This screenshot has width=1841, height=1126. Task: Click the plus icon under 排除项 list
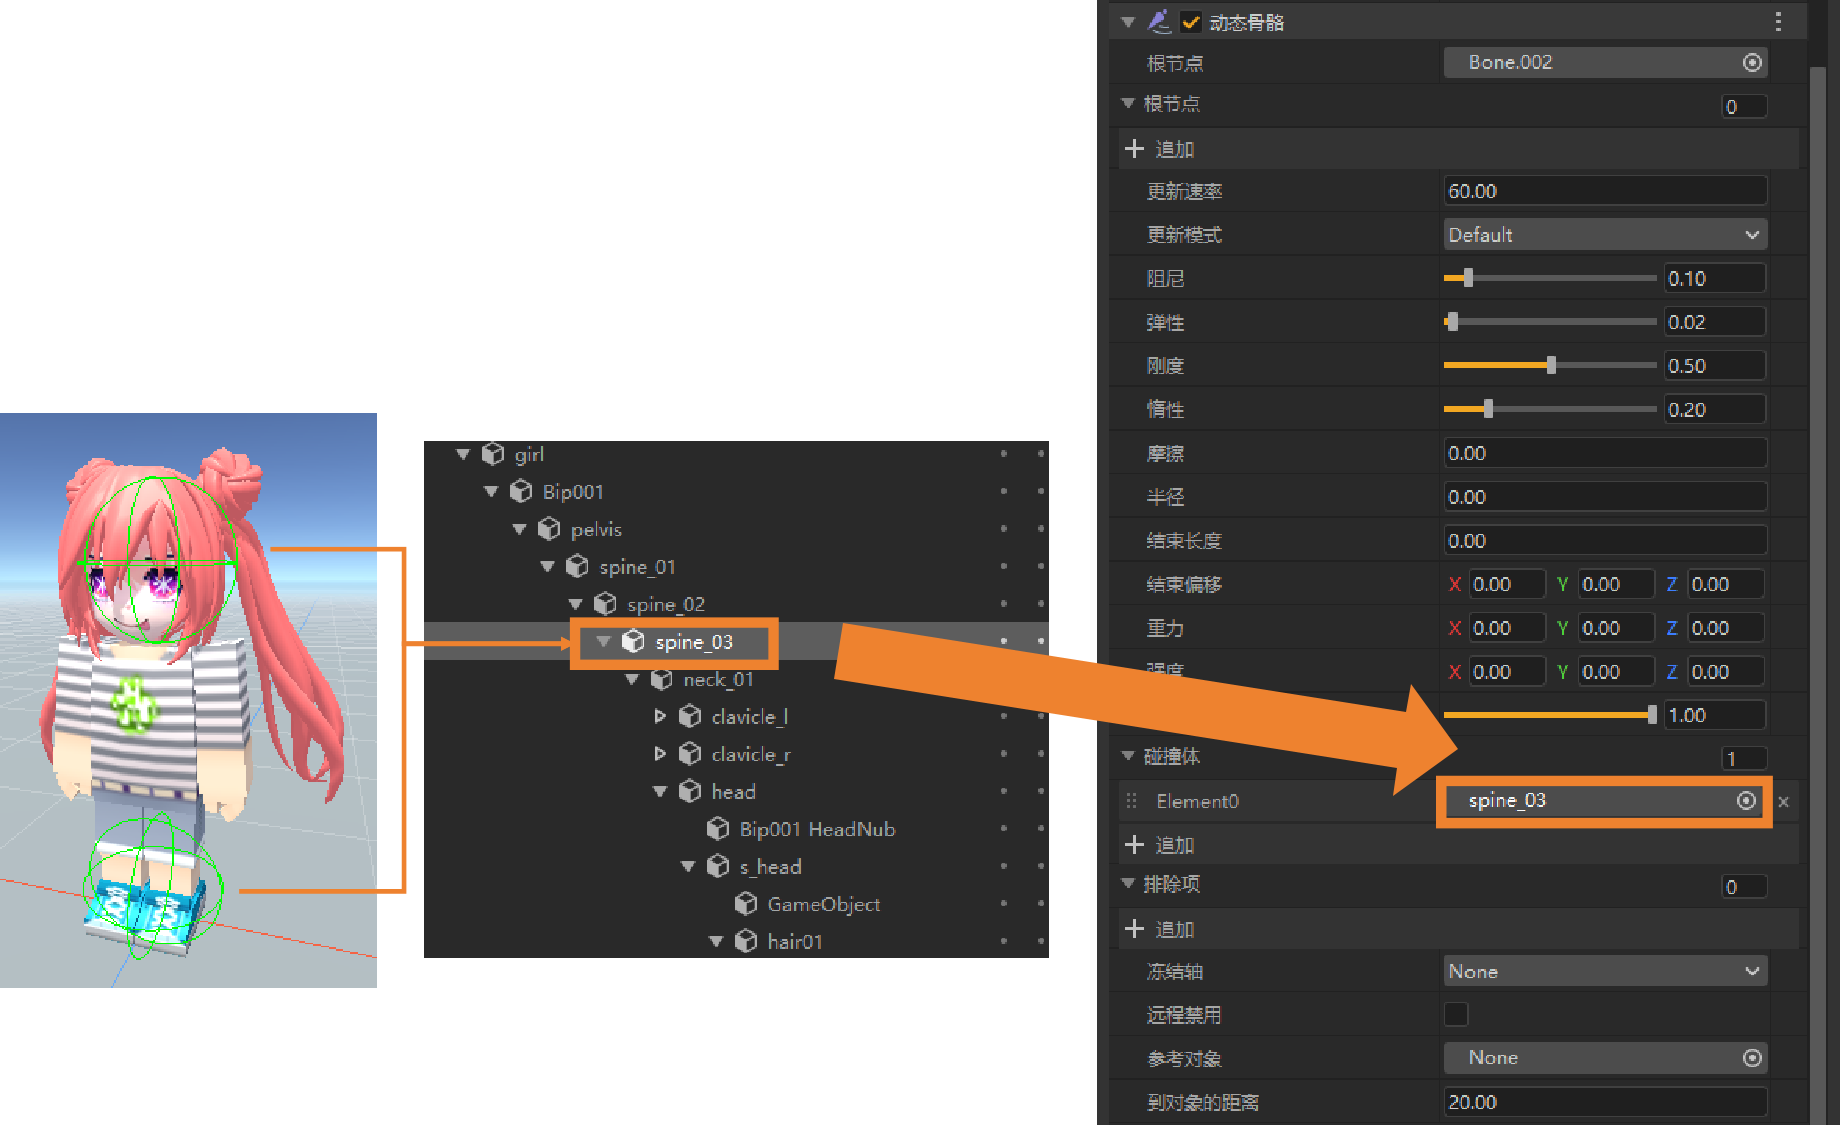point(1134,929)
